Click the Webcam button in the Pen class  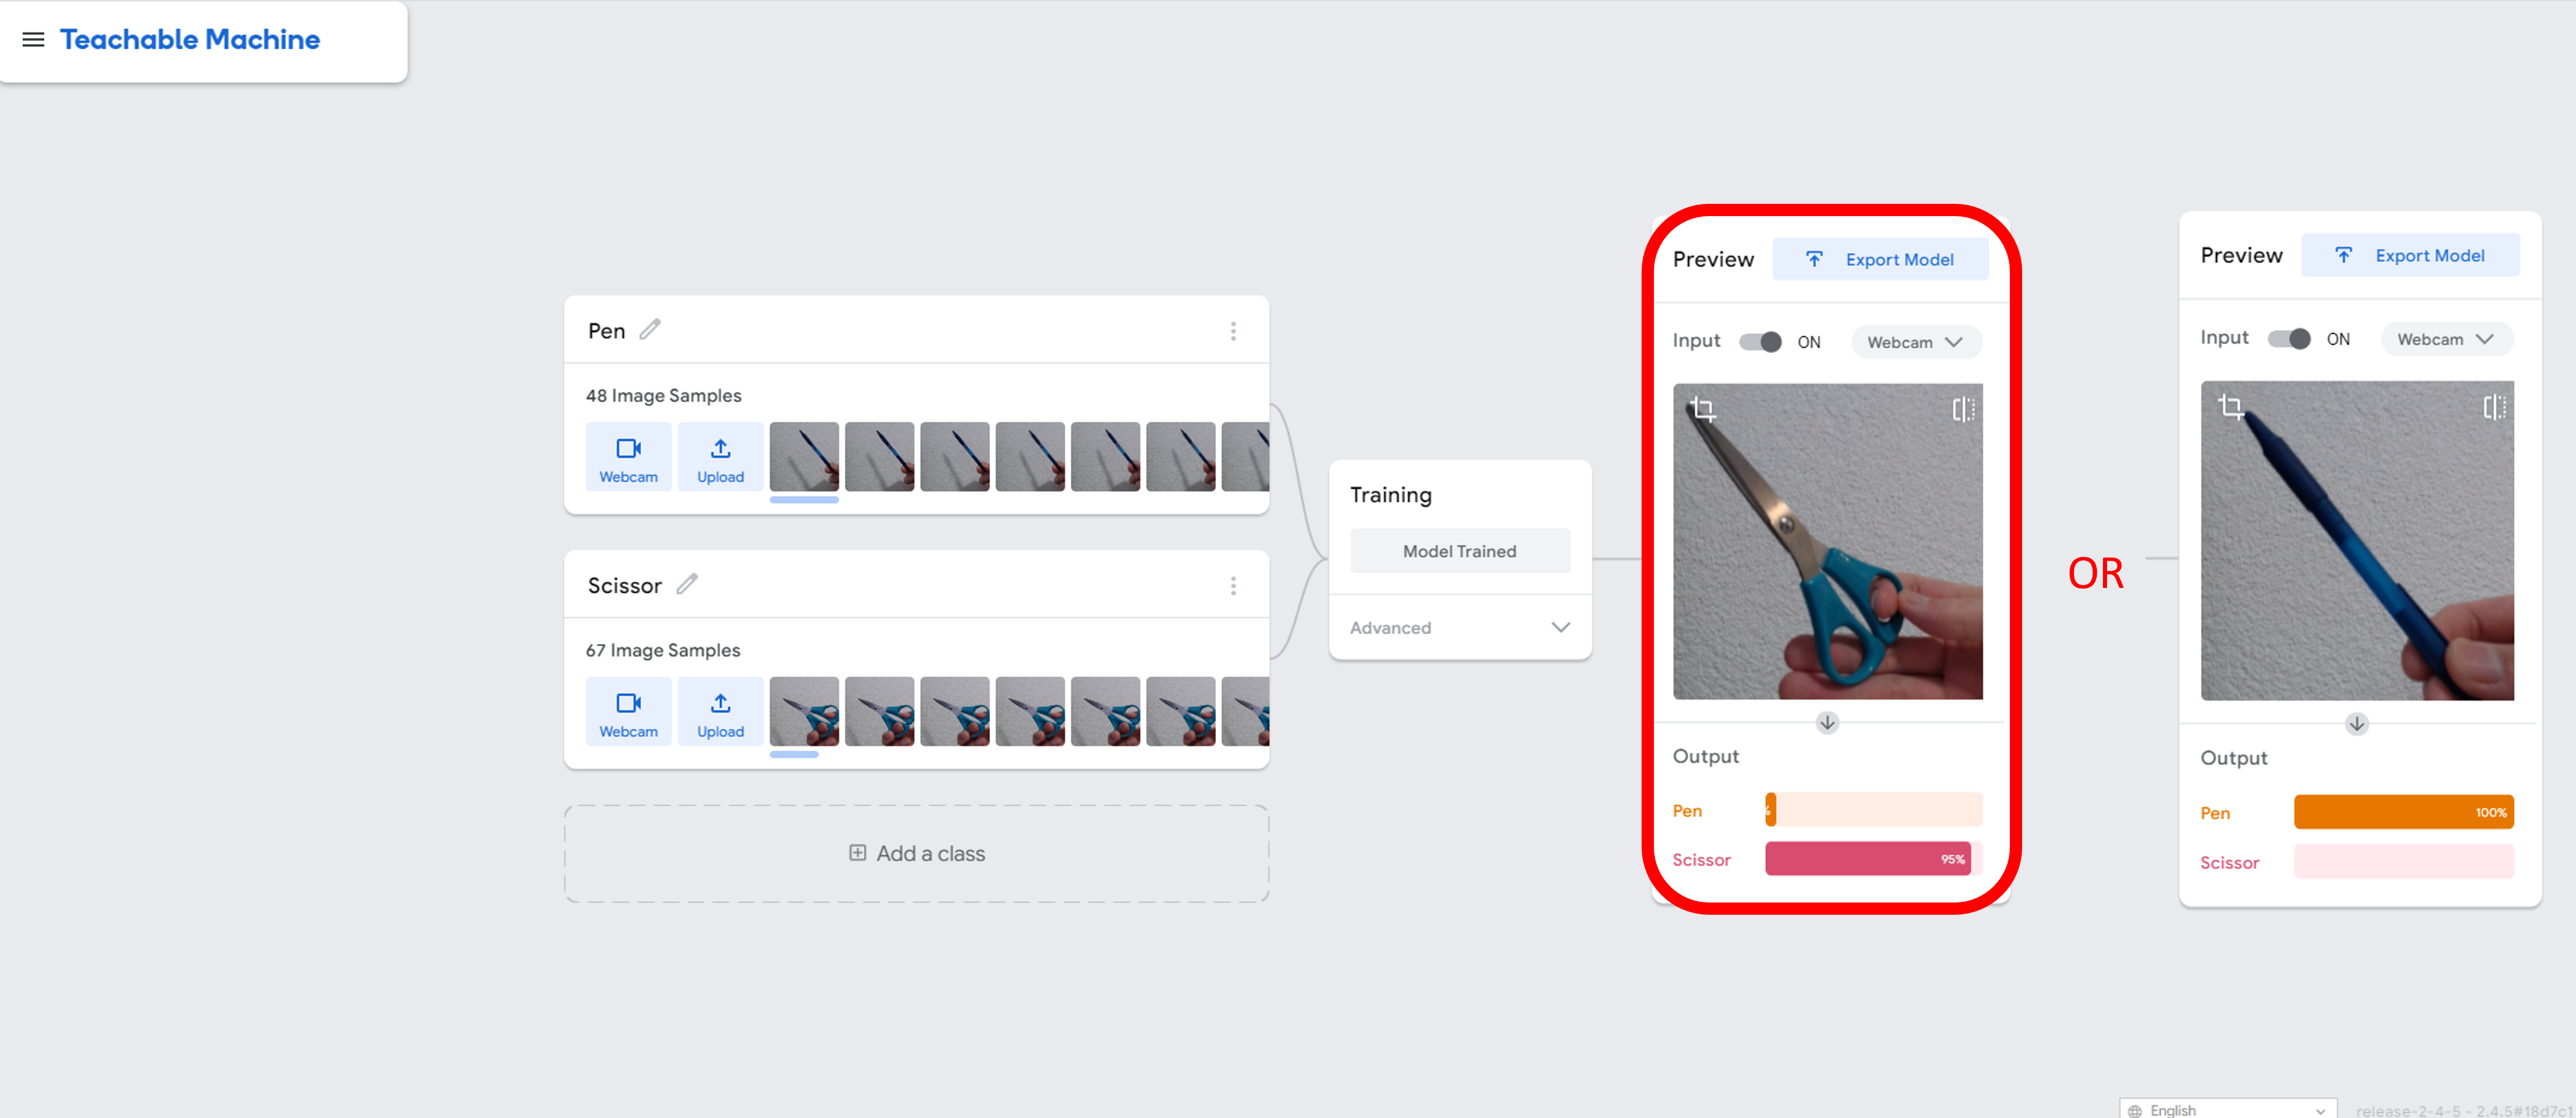tap(628, 457)
